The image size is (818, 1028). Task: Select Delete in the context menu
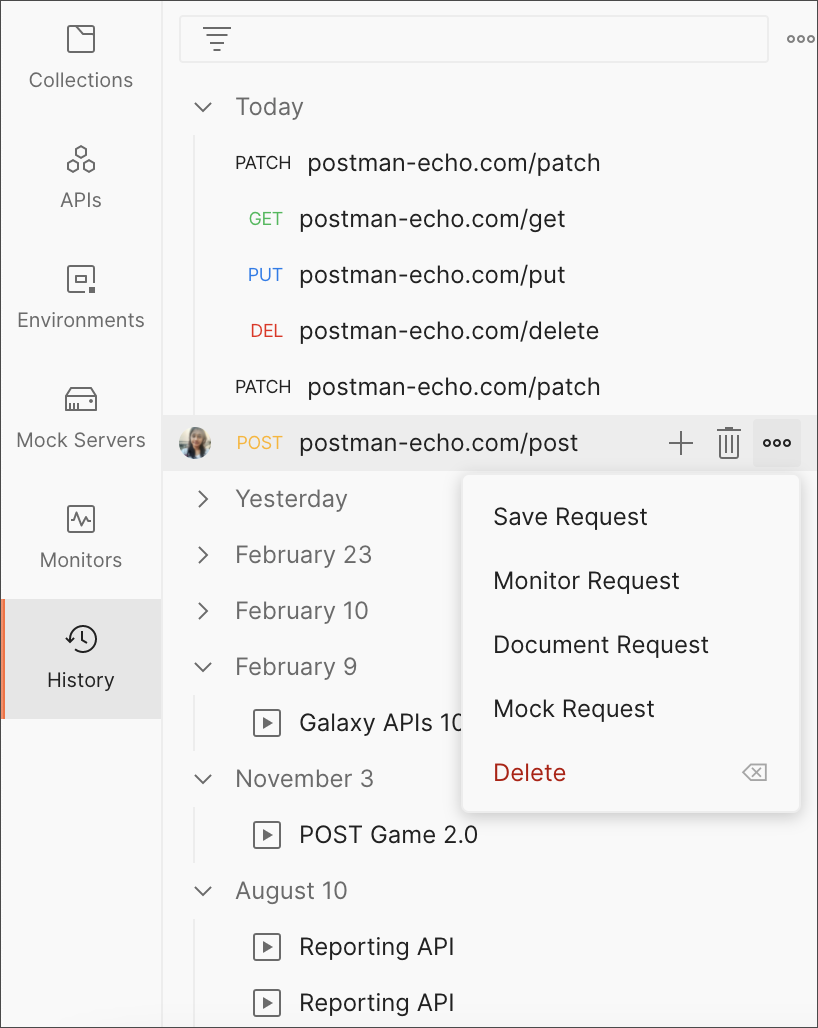click(x=530, y=773)
